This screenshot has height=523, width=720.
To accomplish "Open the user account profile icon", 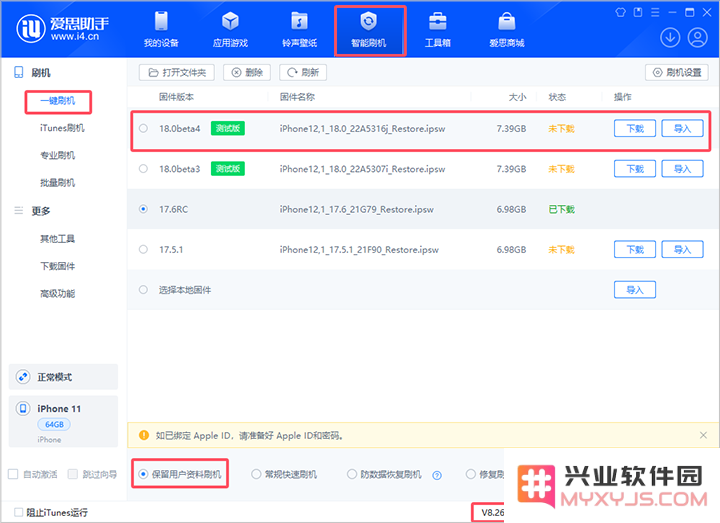I will point(697,38).
